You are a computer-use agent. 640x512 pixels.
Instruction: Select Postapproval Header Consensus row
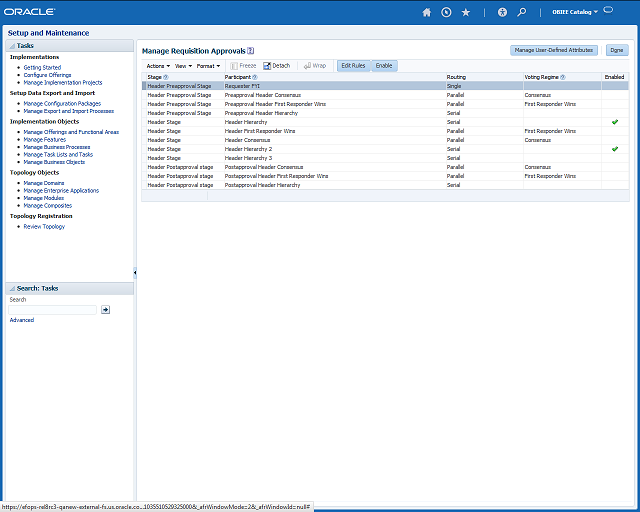point(385,167)
